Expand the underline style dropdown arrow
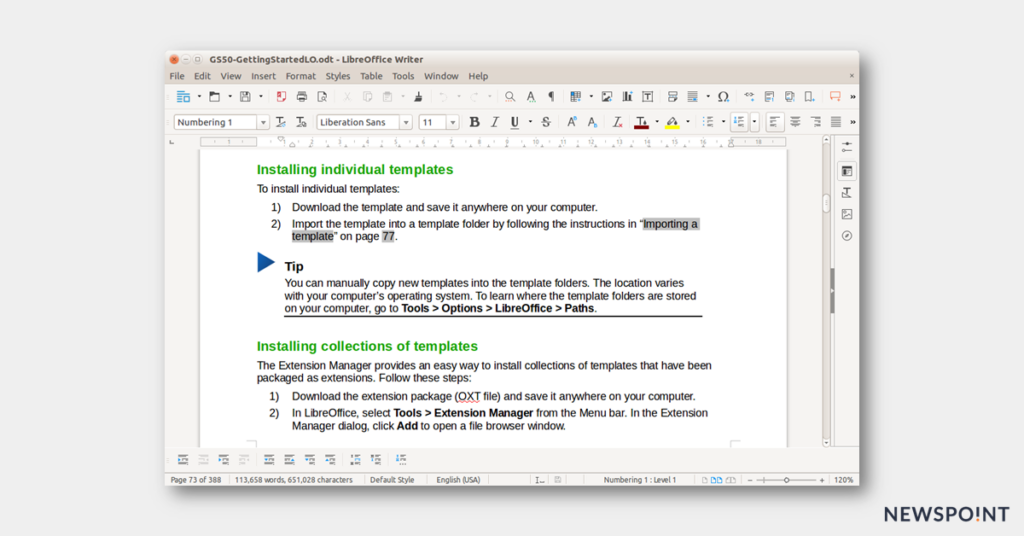Image resolution: width=1024 pixels, height=536 pixels. [530, 122]
